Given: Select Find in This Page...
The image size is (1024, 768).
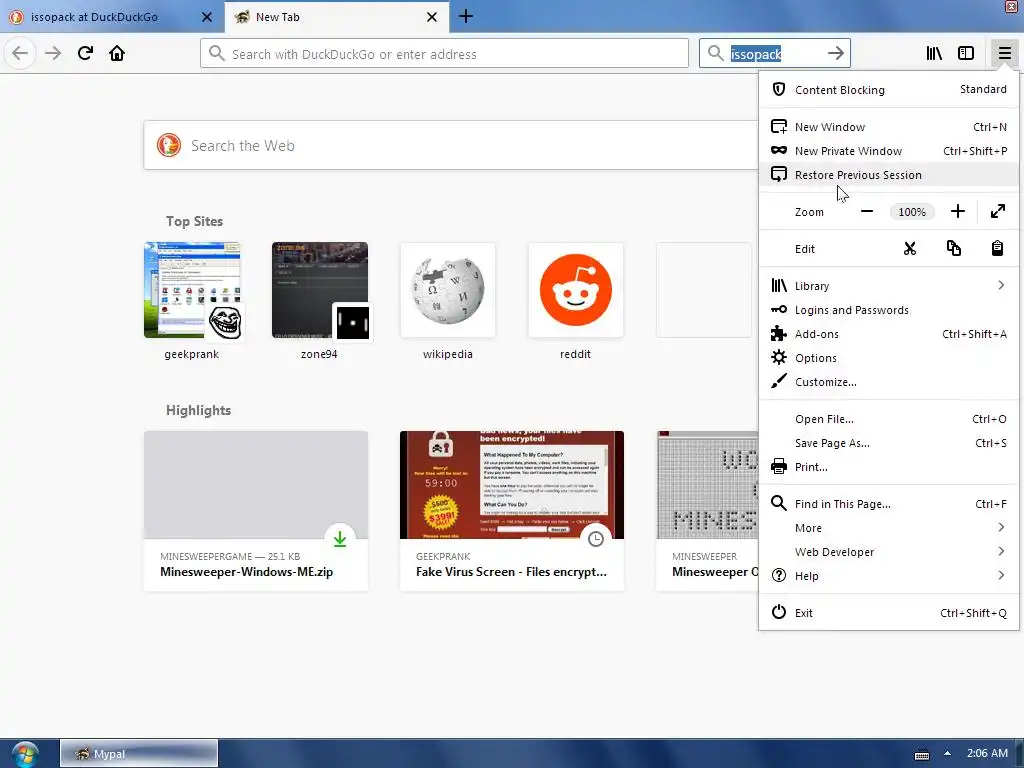Looking at the screenshot, I should click(x=888, y=504).
